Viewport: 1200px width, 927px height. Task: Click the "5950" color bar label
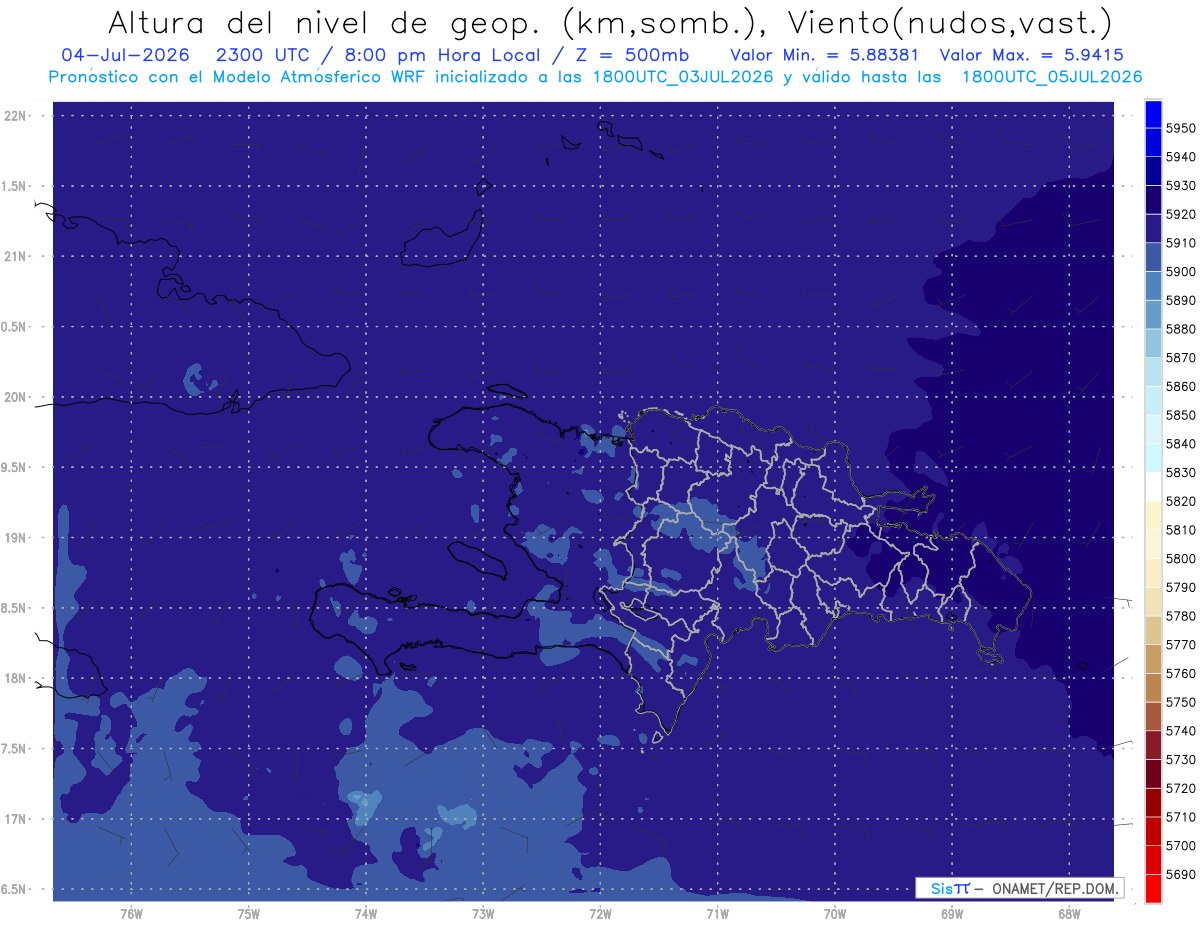point(1180,128)
